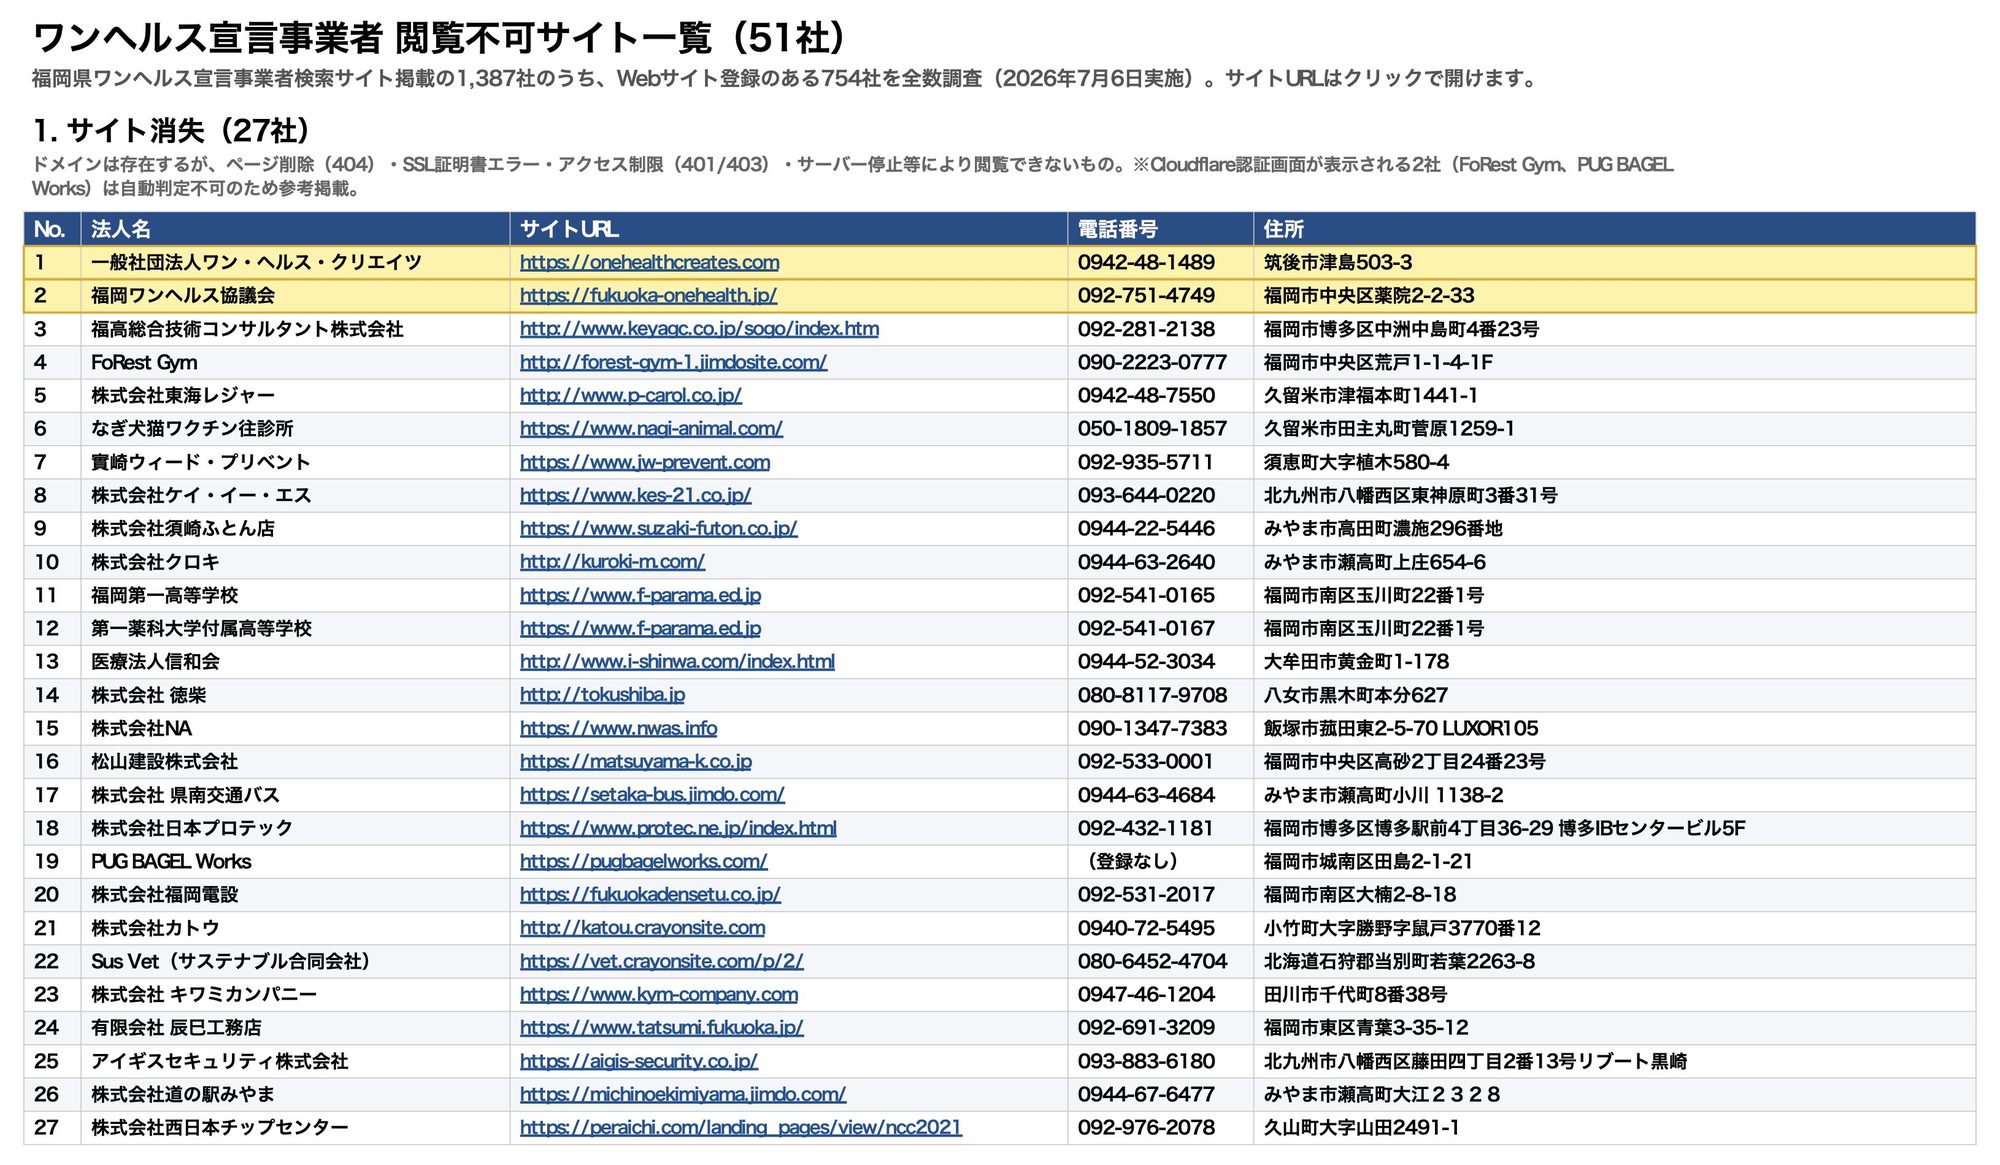Open the suzaki-futon.co.jp link
The image size is (2000, 1165).
658,529
